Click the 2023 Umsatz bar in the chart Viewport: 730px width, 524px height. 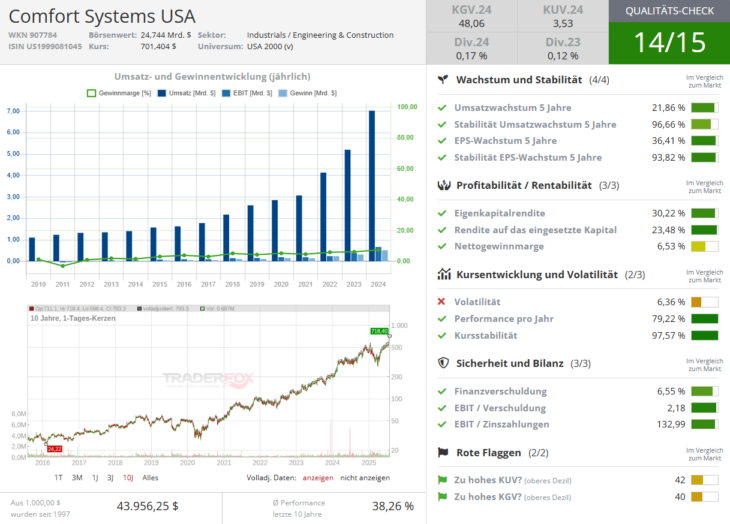coord(348,205)
